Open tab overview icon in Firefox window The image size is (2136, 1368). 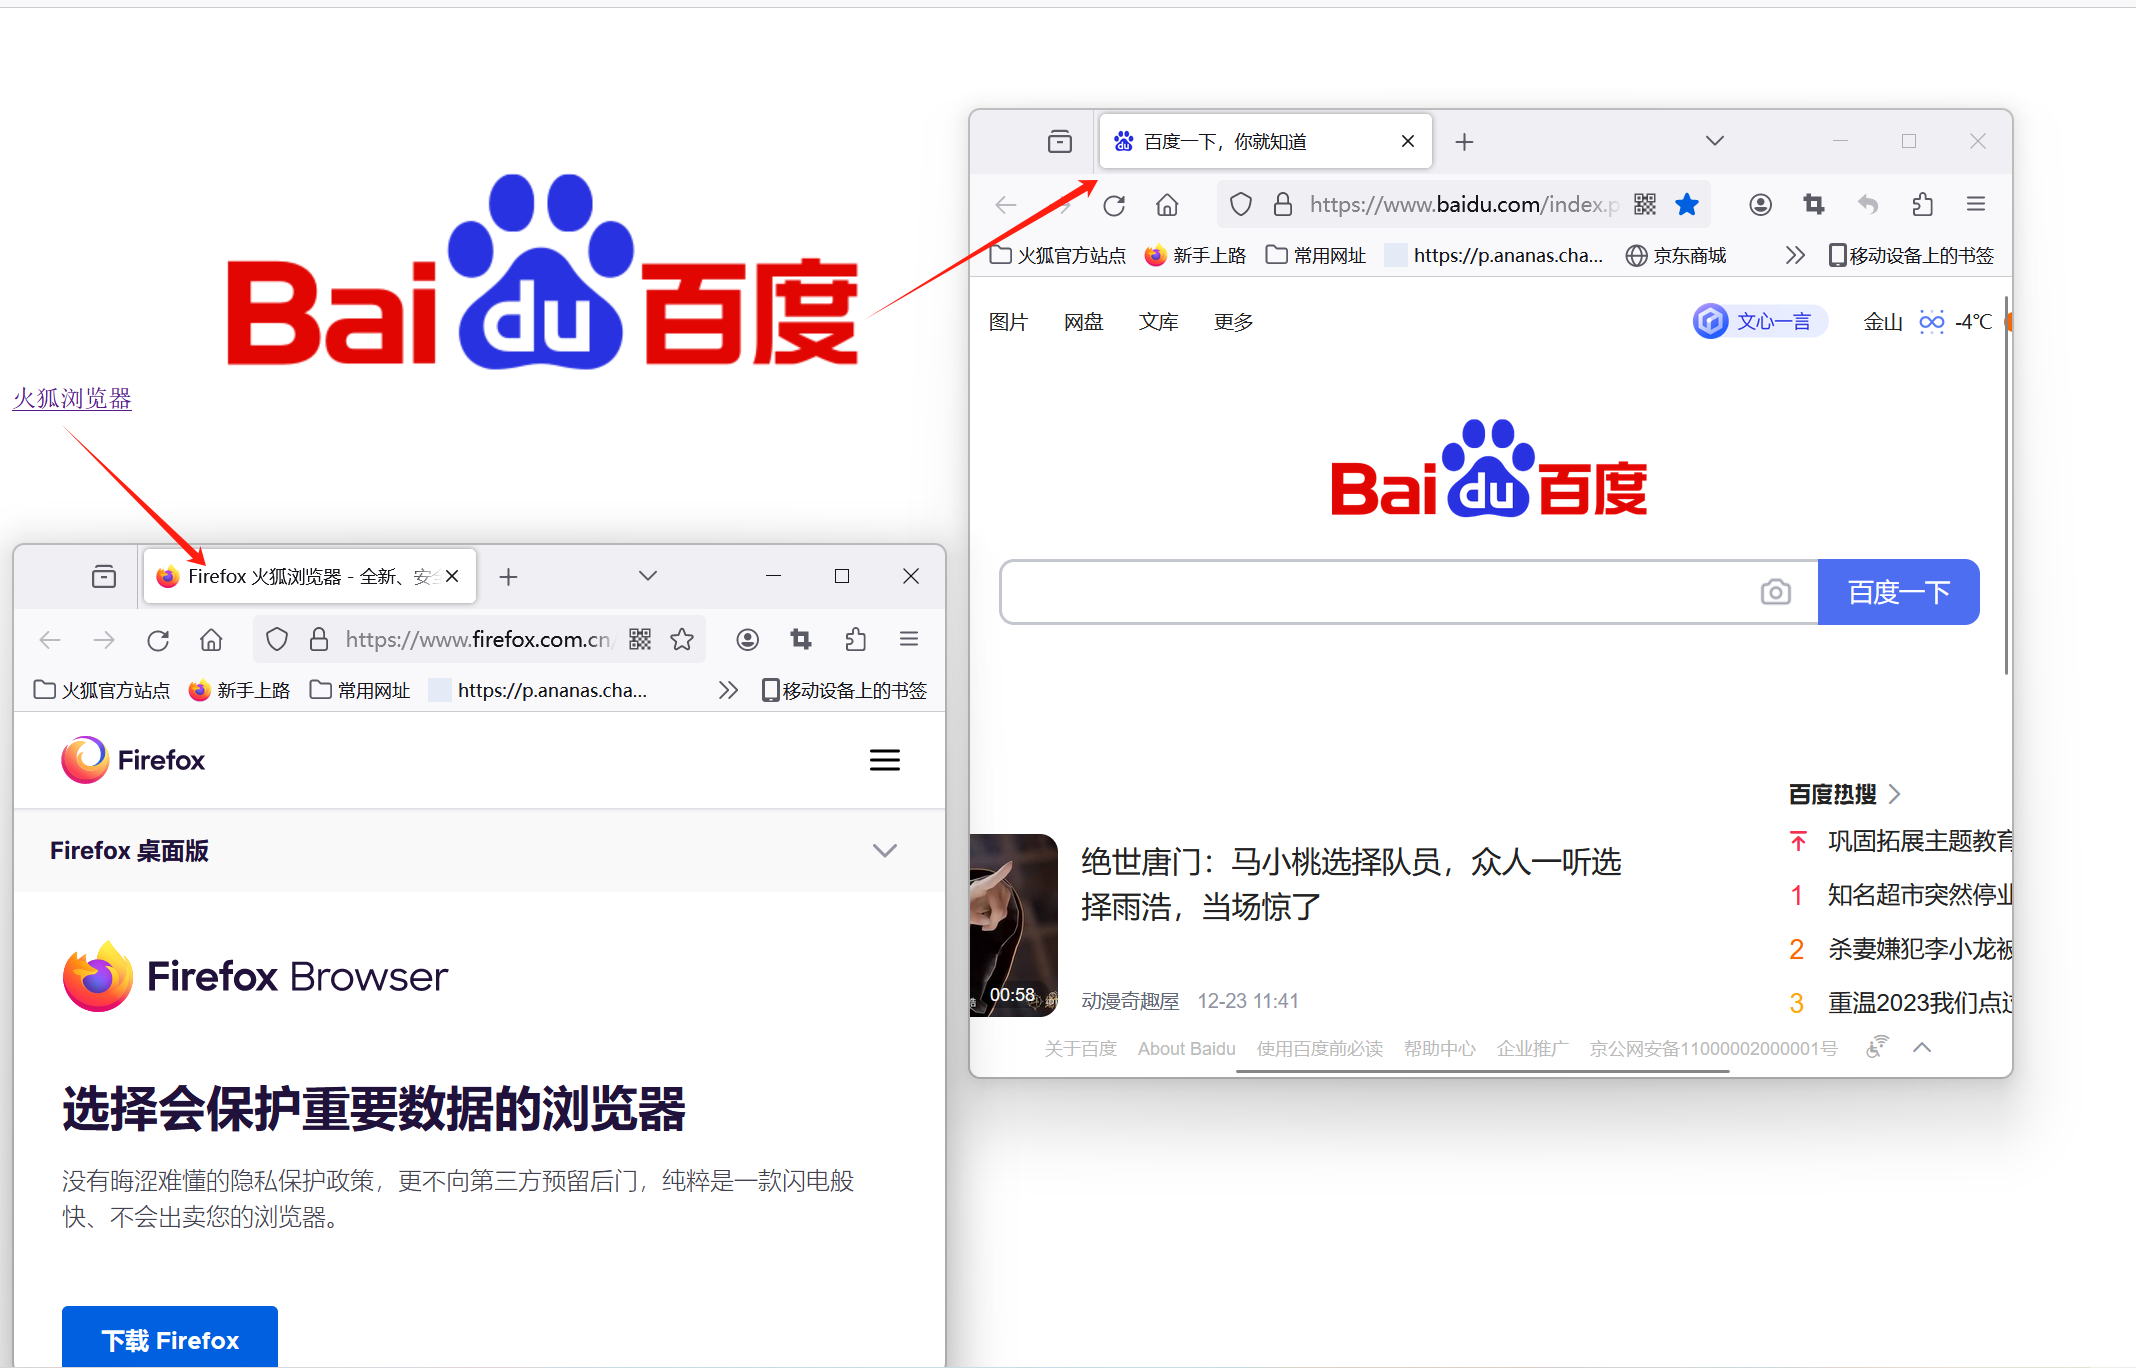point(104,577)
